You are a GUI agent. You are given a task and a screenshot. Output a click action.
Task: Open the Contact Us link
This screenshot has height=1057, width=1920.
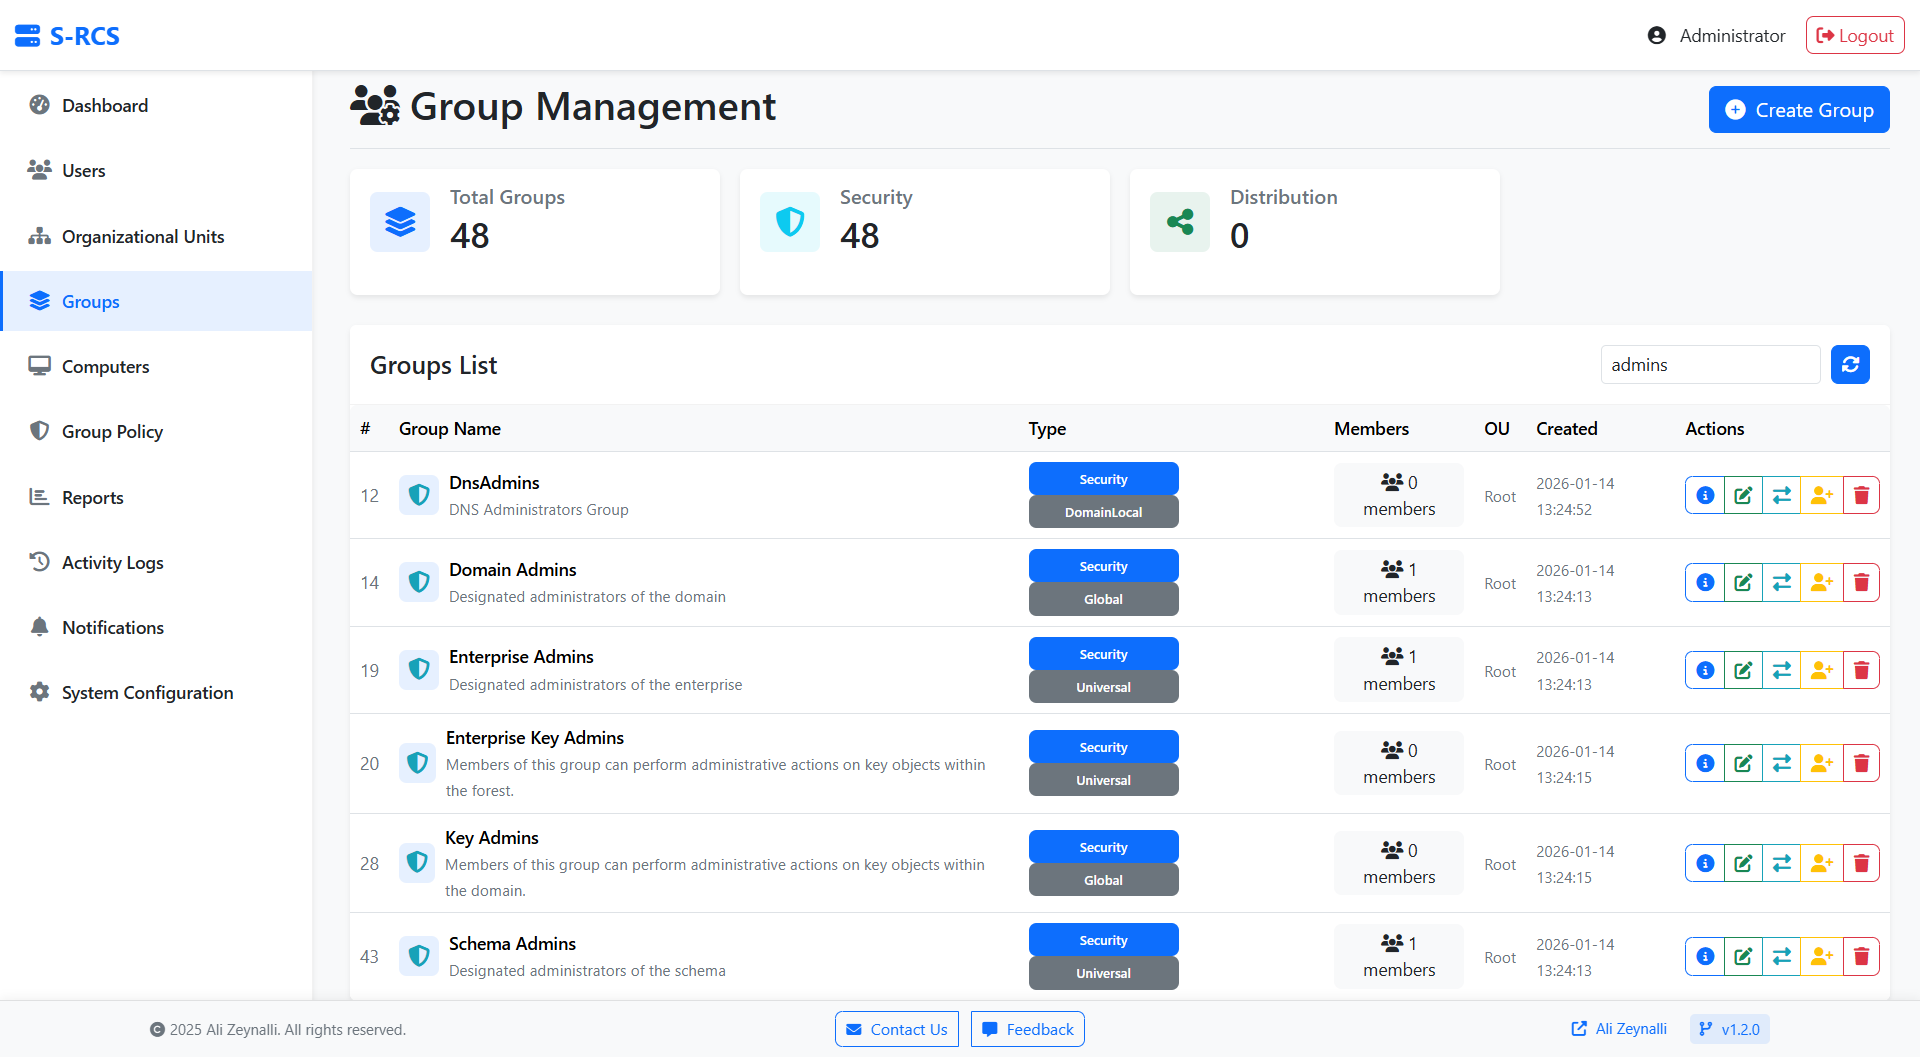[x=896, y=1028]
